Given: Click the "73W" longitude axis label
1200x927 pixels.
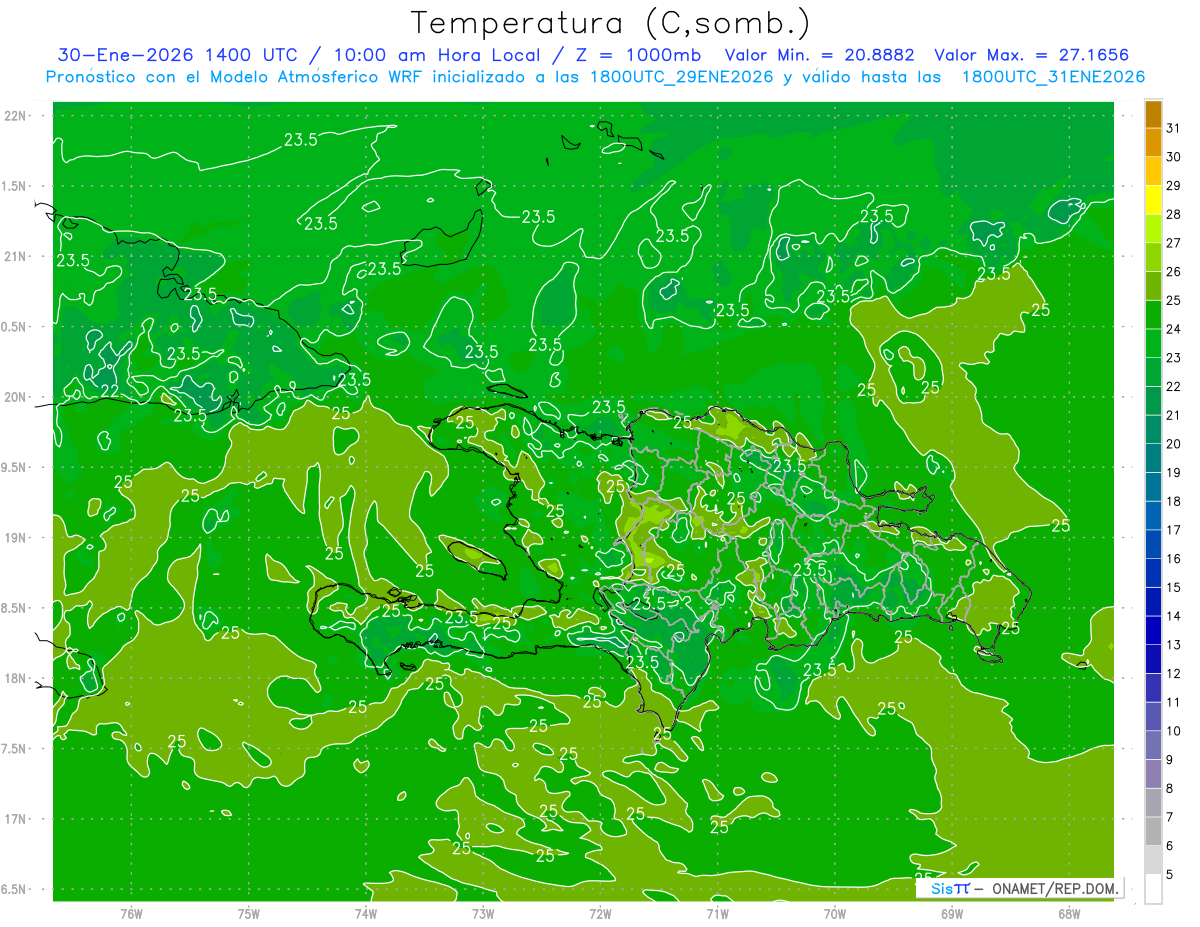Looking at the screenshot, I should click(x=483, y=914).
